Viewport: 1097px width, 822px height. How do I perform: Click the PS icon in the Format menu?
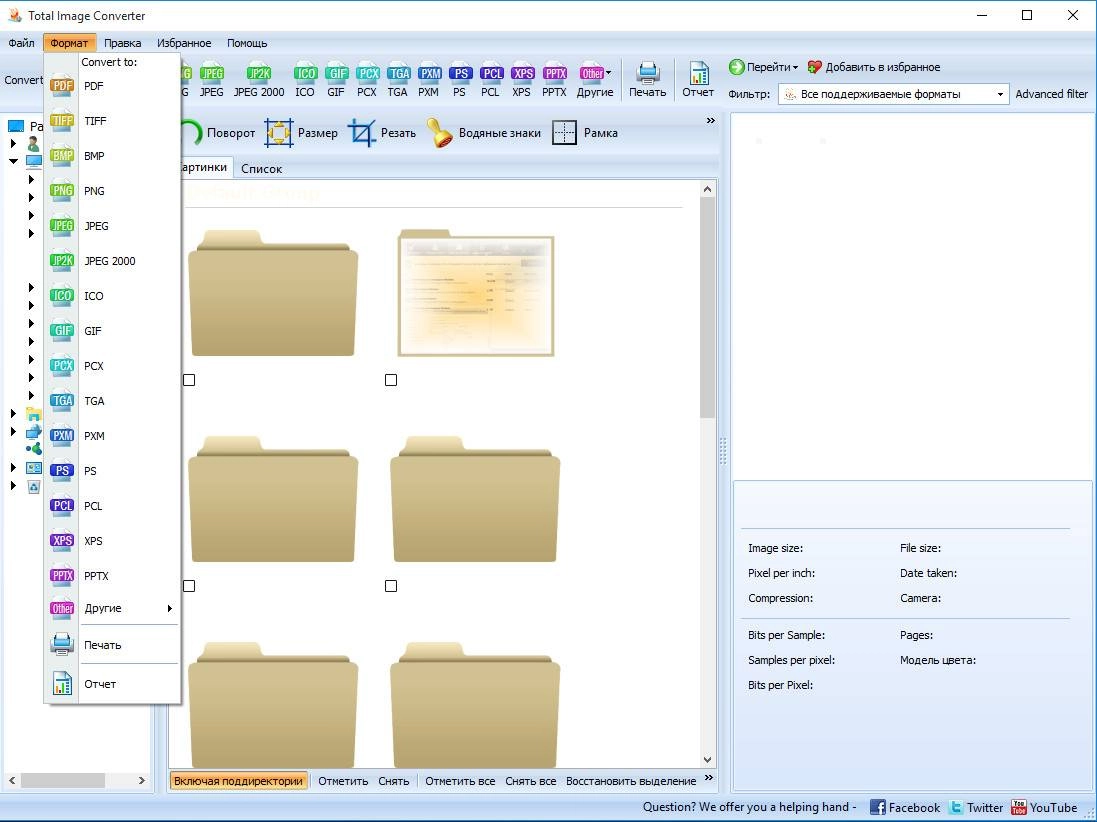(x=62, y=471)
